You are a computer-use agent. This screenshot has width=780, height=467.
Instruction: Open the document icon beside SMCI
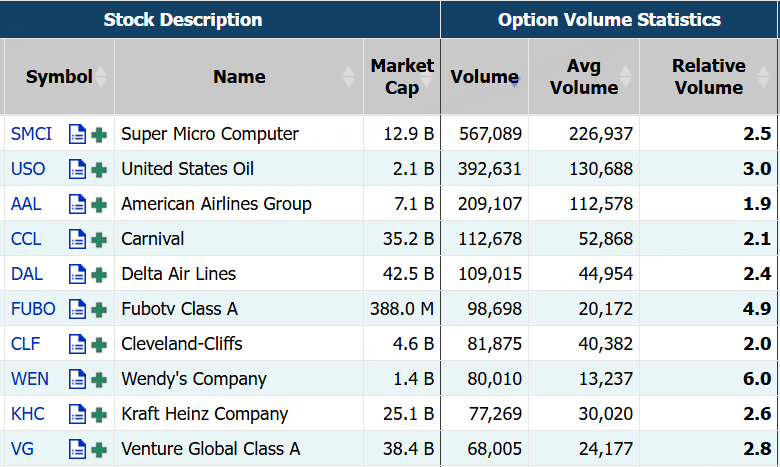click(77, 134)
